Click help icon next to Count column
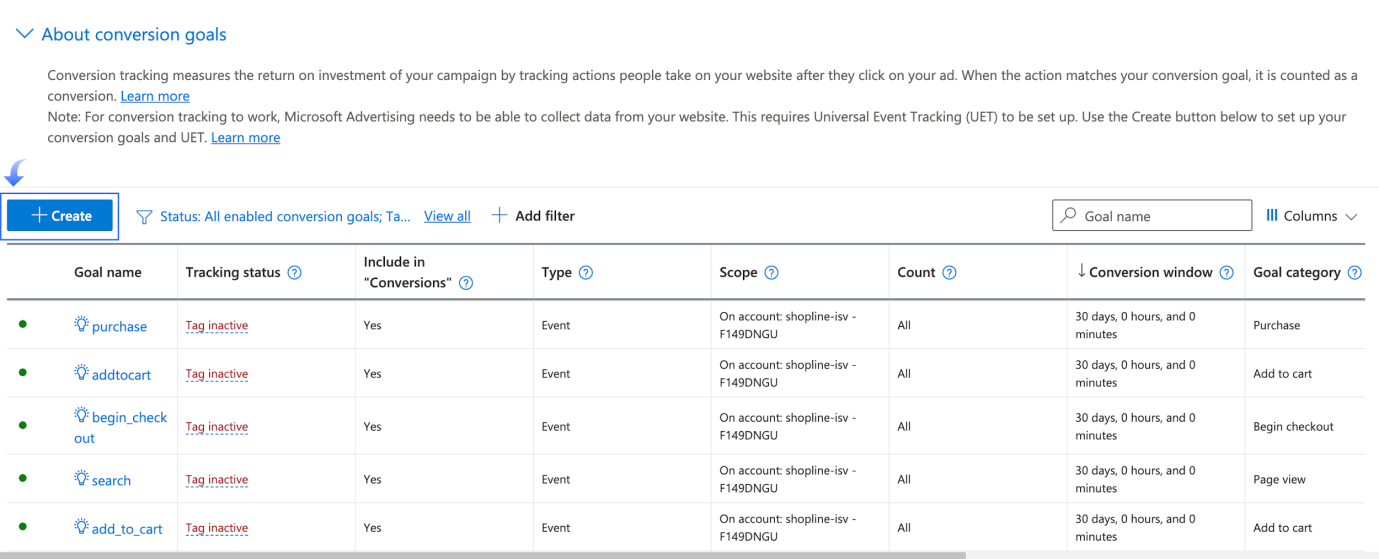The image size is (1379, 559). tap(949, 273)
